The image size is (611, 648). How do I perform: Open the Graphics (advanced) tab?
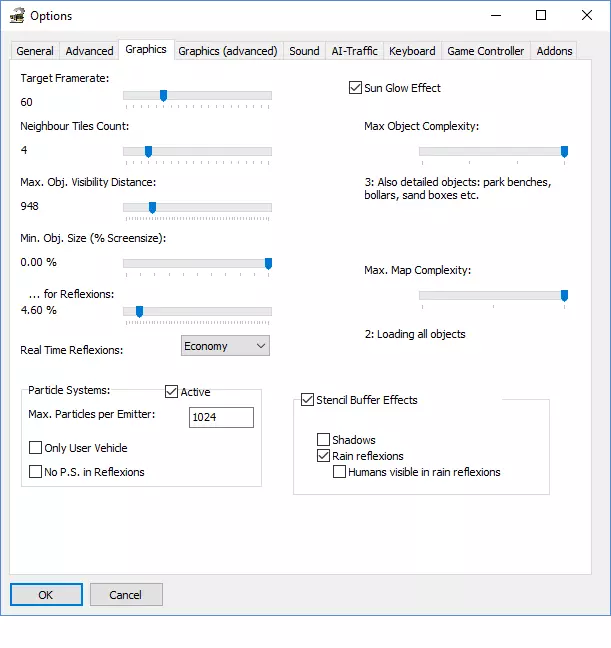tap(228, 51)
